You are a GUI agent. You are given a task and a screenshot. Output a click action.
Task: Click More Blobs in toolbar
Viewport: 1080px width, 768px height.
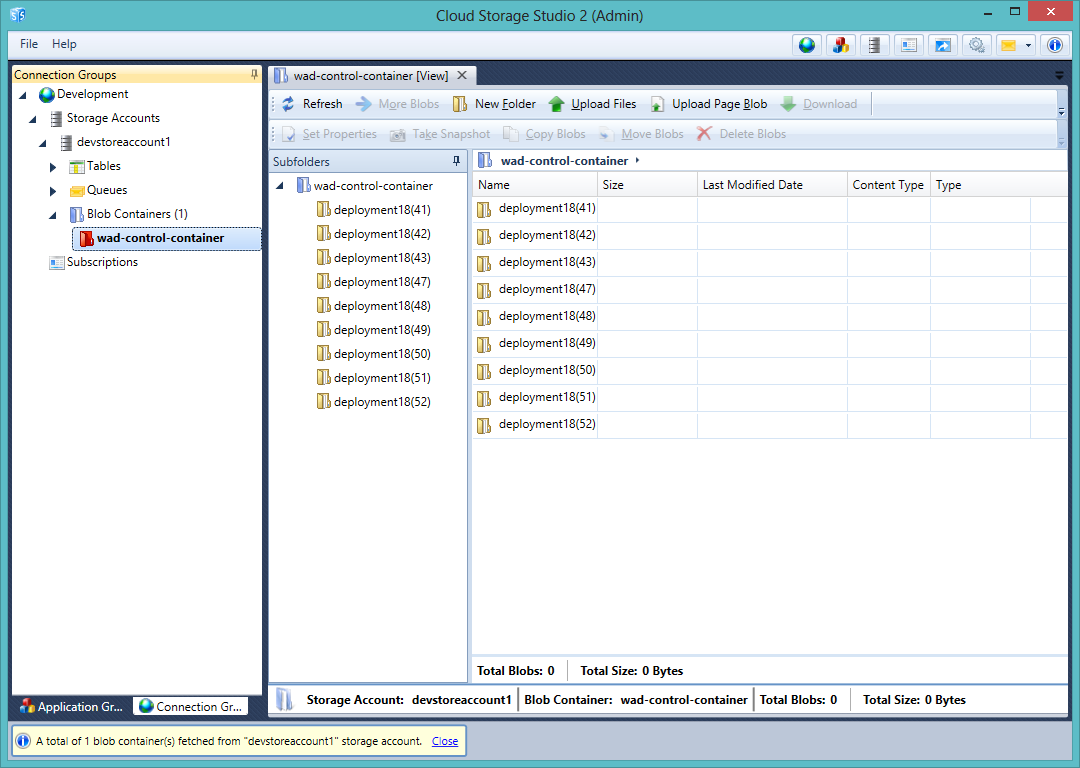(397, 104)
